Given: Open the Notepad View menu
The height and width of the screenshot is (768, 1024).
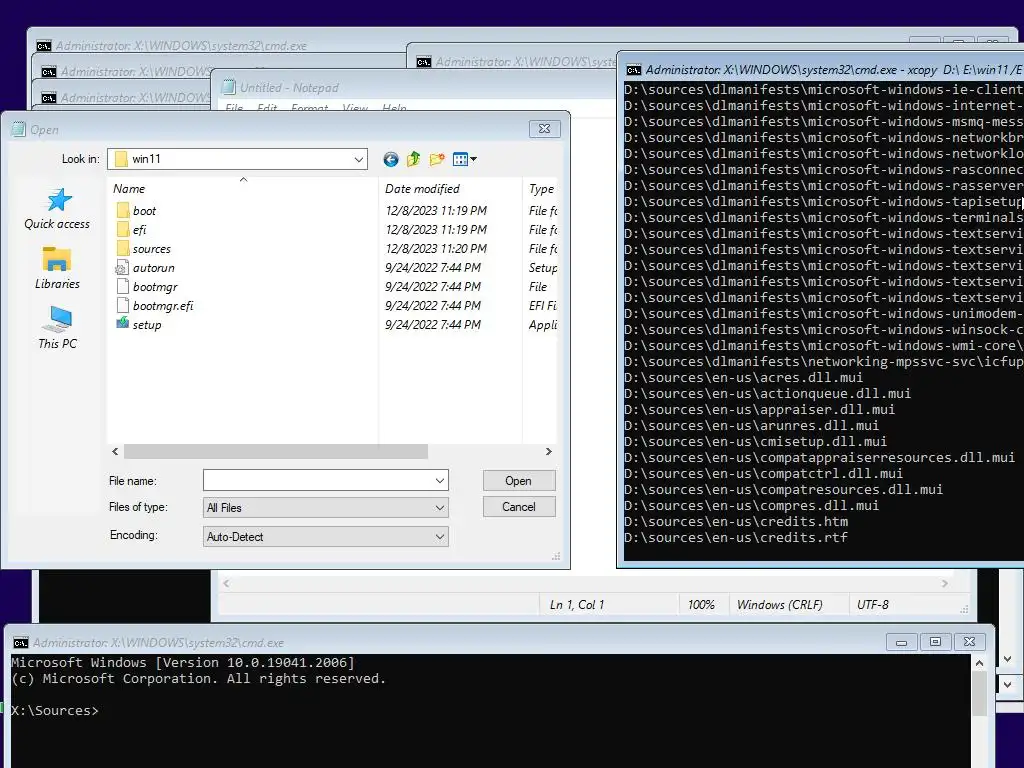Looking at the screenshot, I should [355, 108].
